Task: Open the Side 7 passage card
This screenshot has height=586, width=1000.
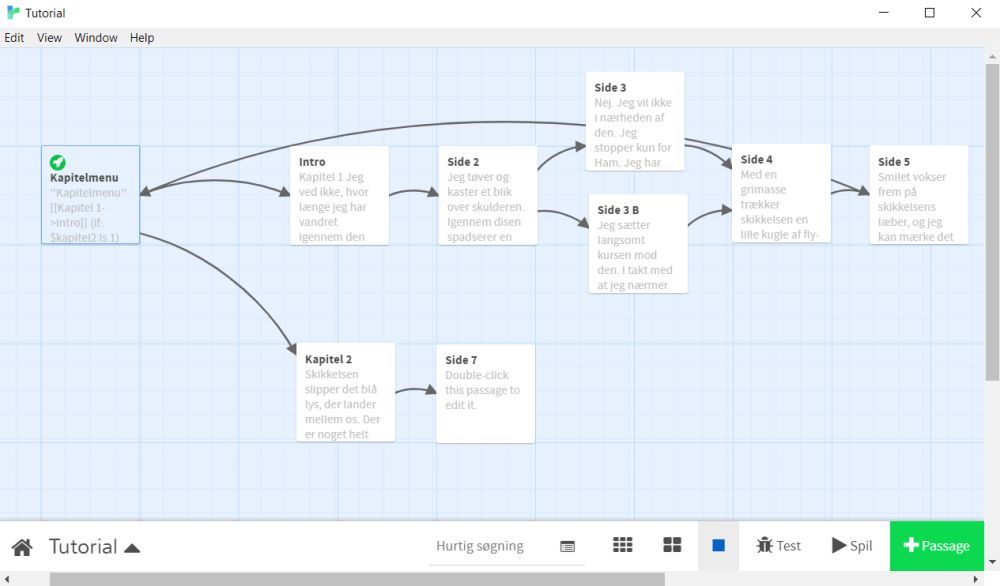Action: pos(485,393)
